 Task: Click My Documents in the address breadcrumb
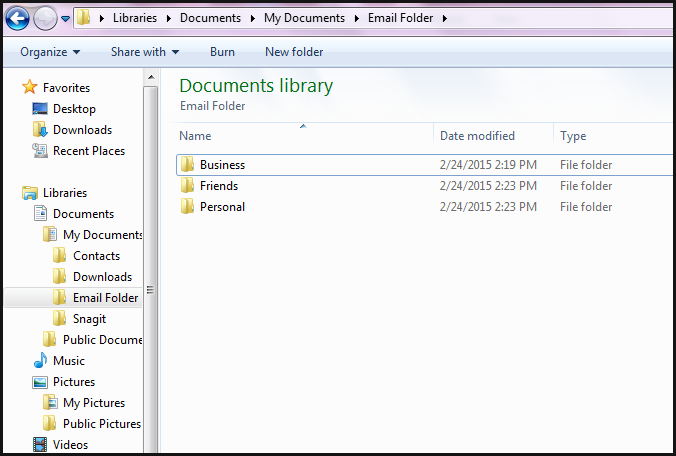(304, 18)
